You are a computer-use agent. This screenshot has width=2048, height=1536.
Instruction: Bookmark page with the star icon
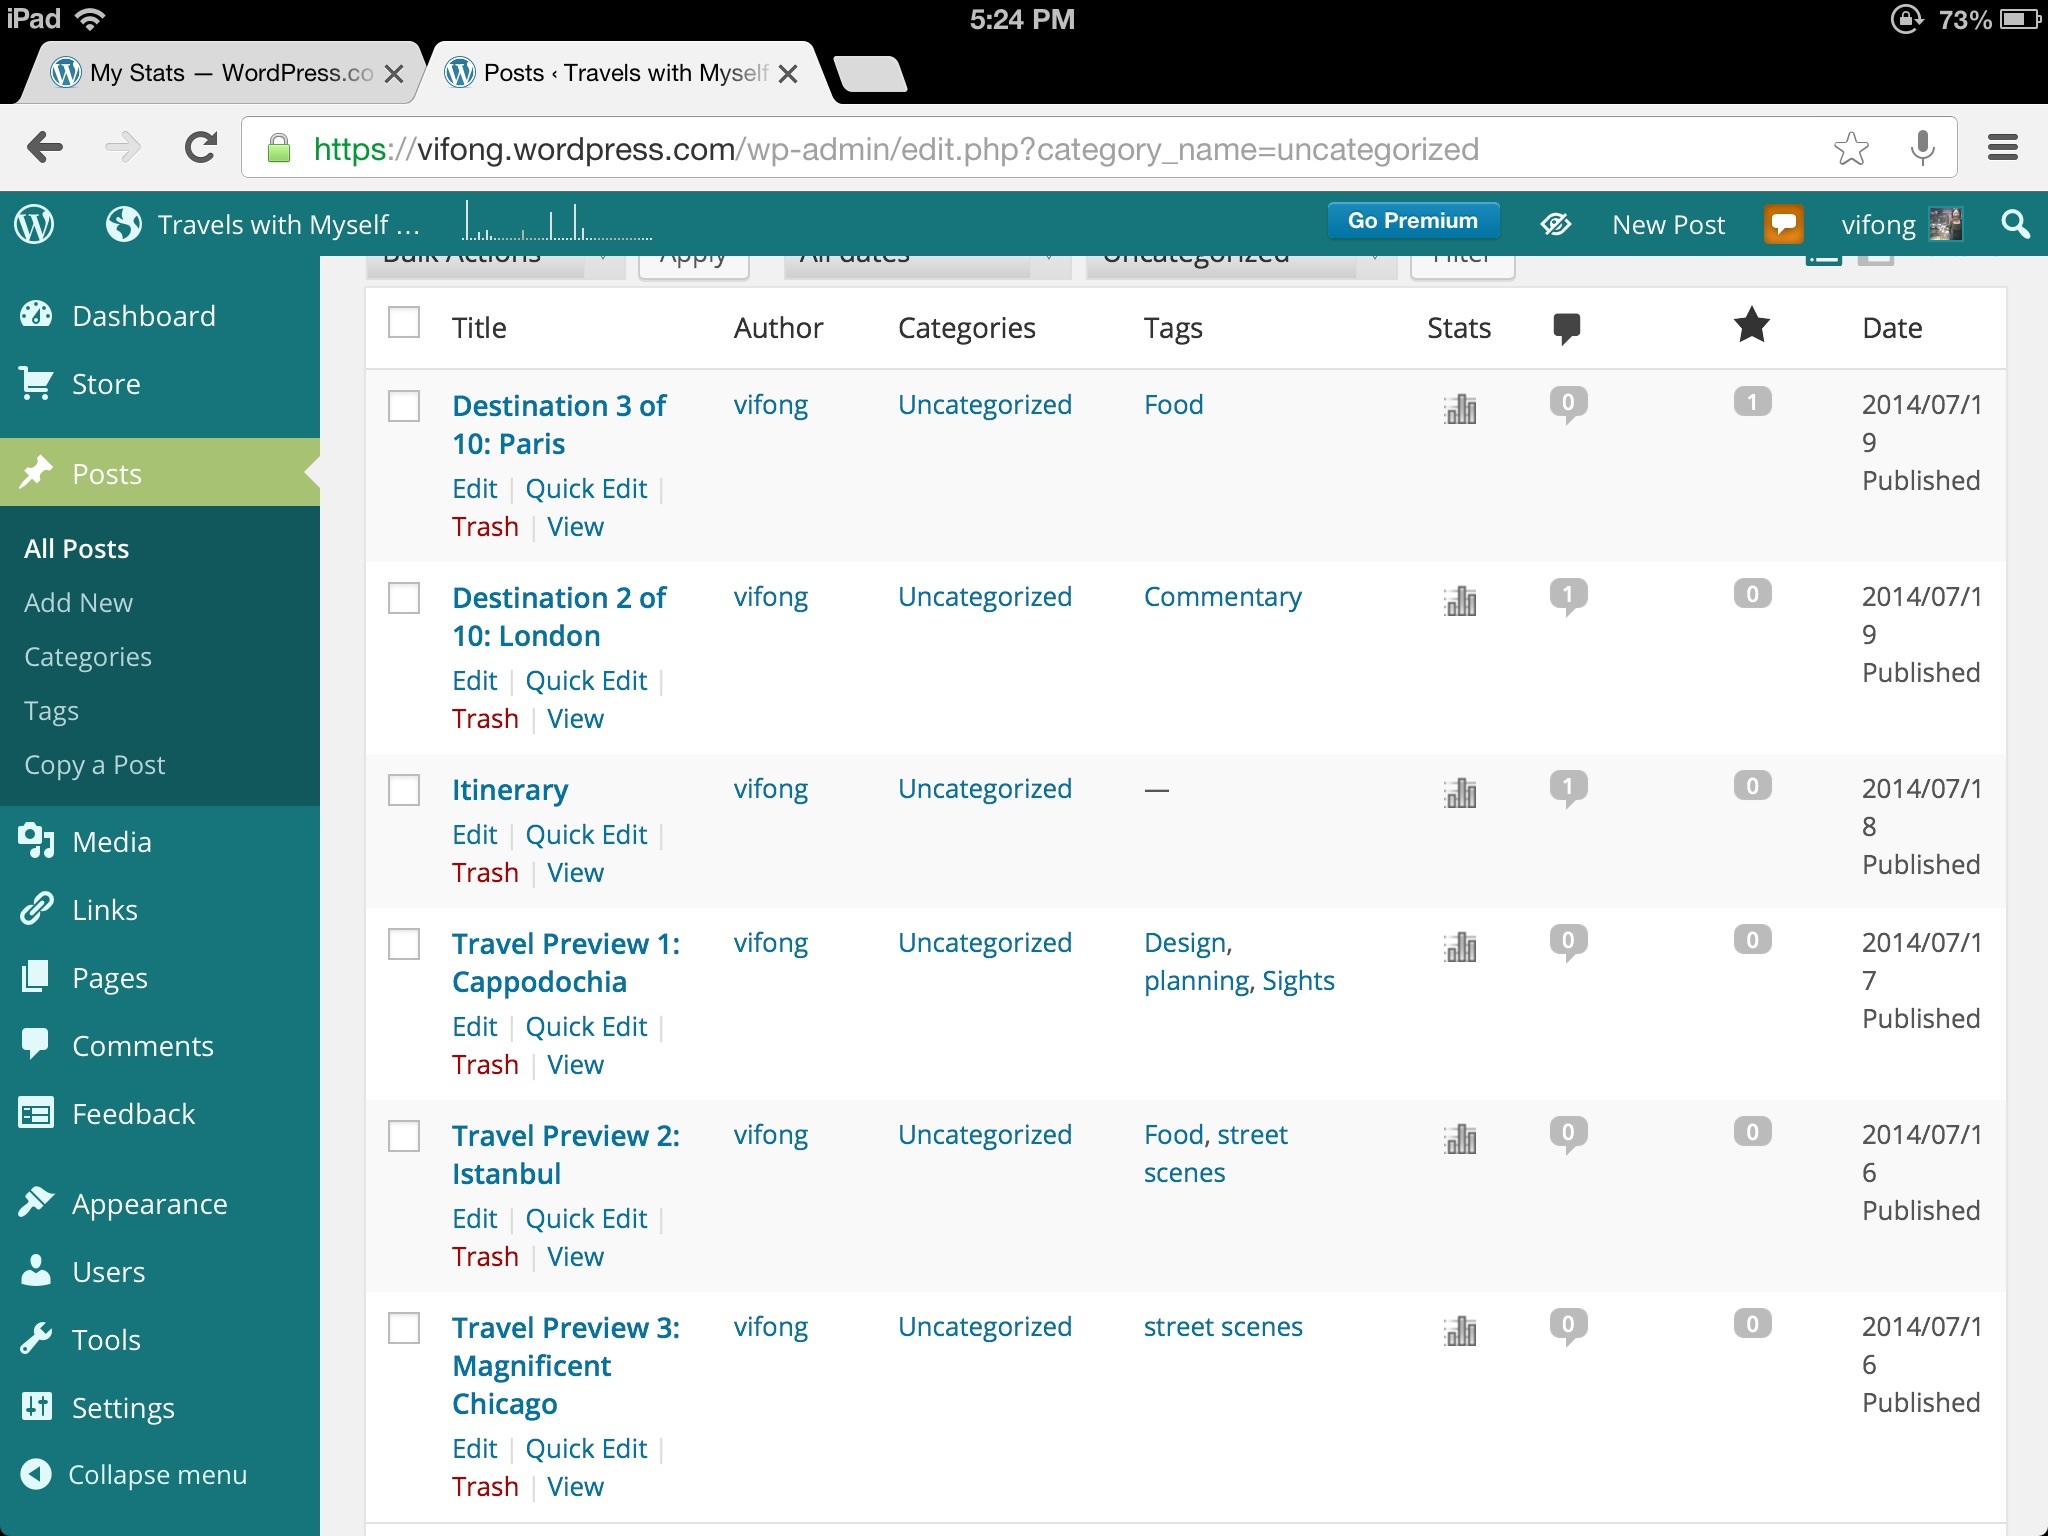coord(1851,149)
